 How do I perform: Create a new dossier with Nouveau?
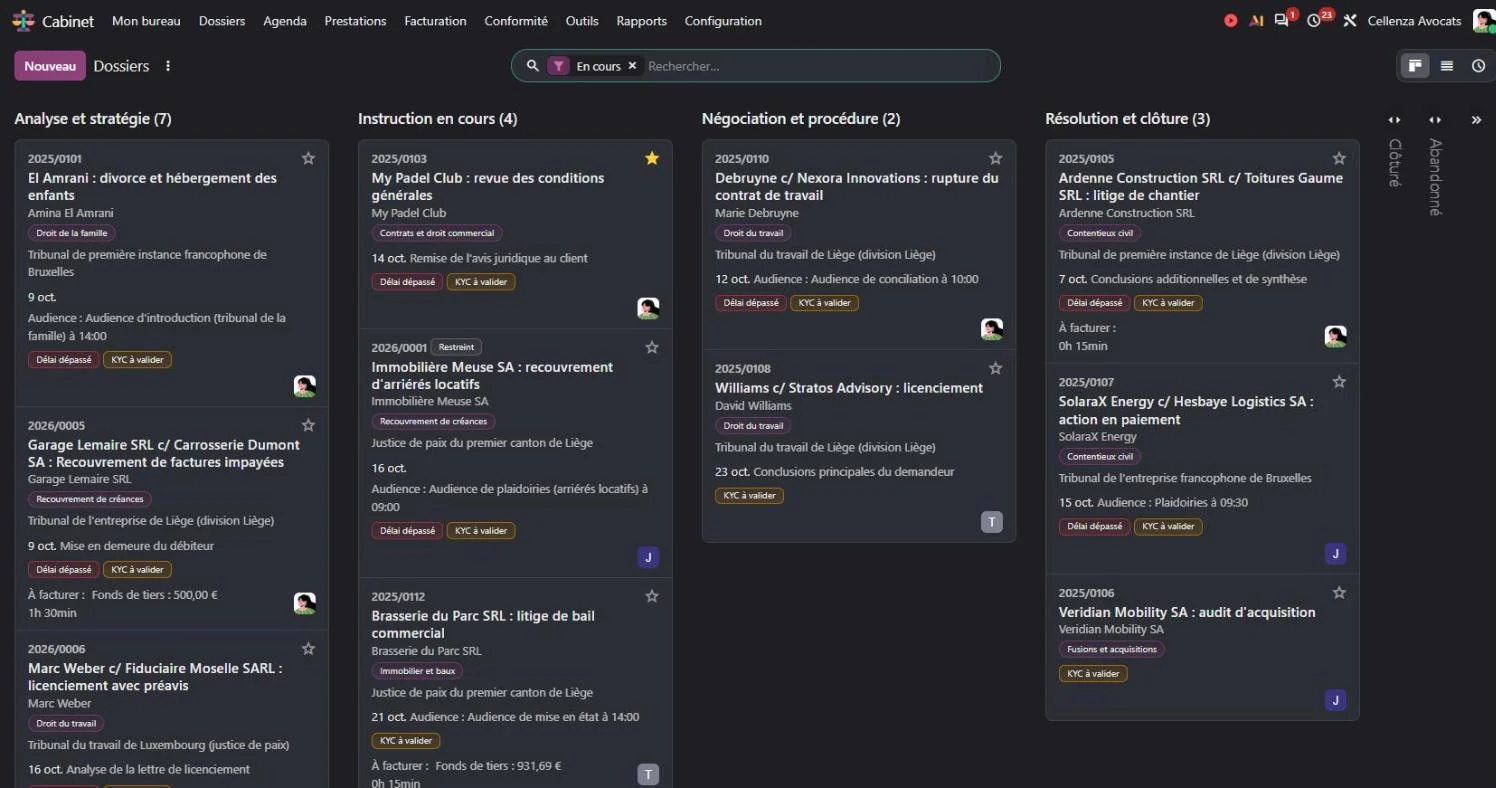point(50,66)
